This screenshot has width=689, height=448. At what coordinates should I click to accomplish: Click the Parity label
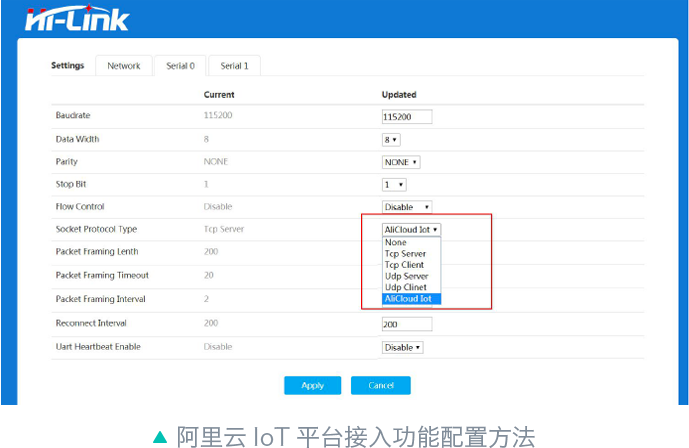66,161
